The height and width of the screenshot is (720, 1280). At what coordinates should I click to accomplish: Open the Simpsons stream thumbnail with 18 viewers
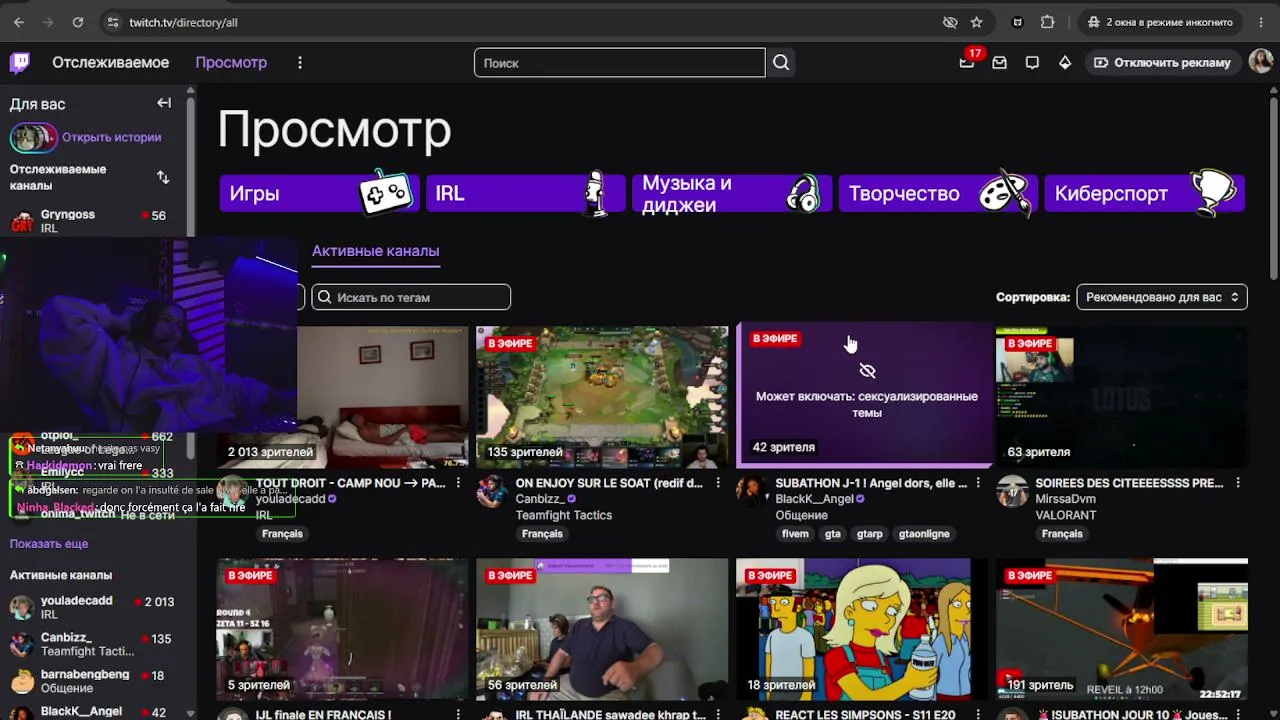click(862, 629)
